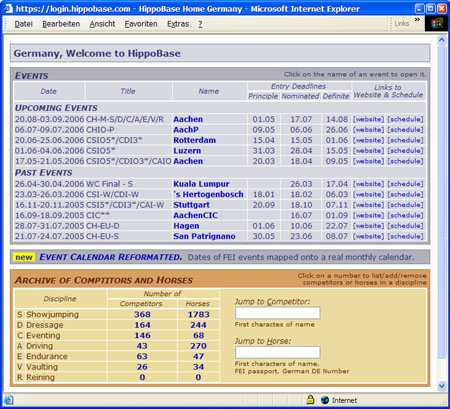The height and width of the screenshot is (409, 450).
Task: Open the AachP event
Action: pyautogui.click(x=186, y=130)
